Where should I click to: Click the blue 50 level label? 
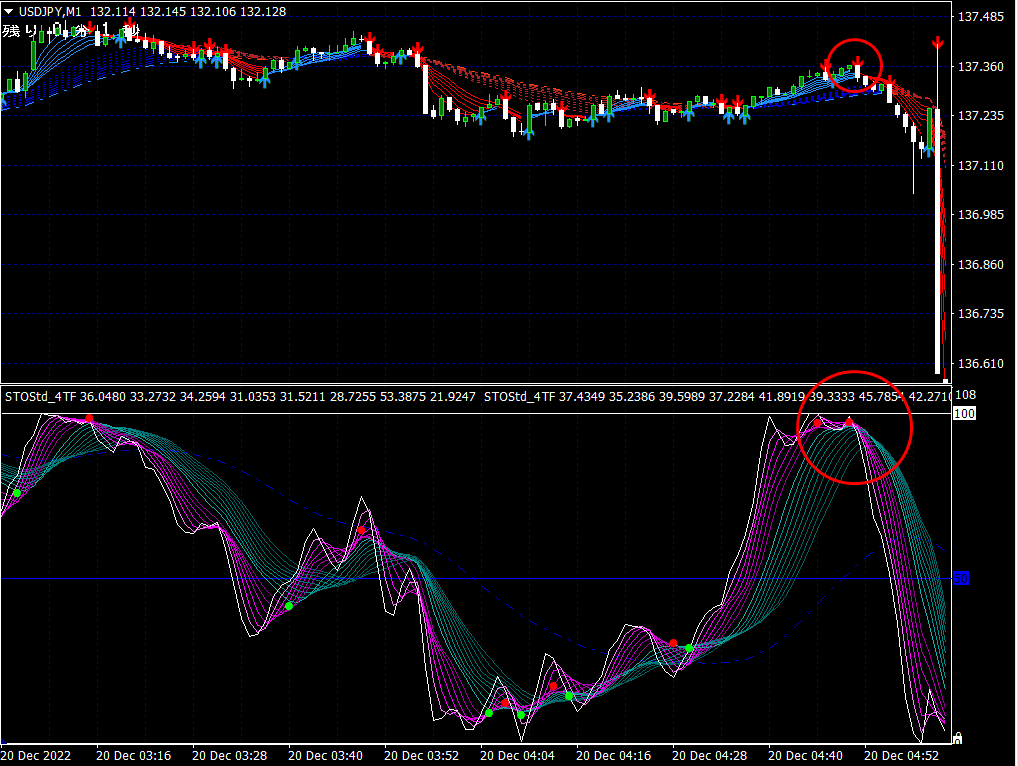(961, 578)
